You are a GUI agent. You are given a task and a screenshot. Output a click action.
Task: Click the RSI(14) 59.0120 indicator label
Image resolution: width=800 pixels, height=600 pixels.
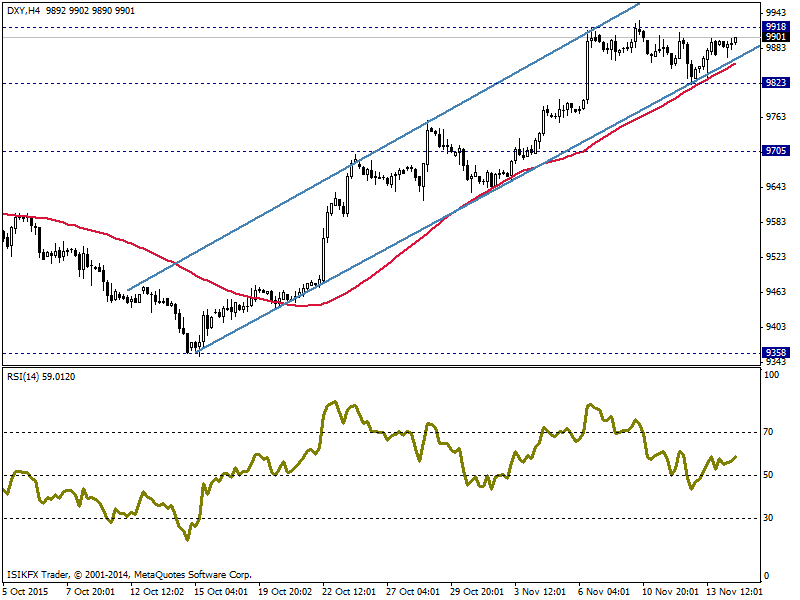tap(41, 377)
